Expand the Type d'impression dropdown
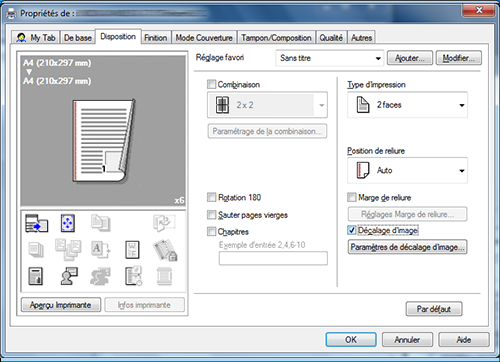500x362 pixels. pyautogui.click(x=407, y=105)
